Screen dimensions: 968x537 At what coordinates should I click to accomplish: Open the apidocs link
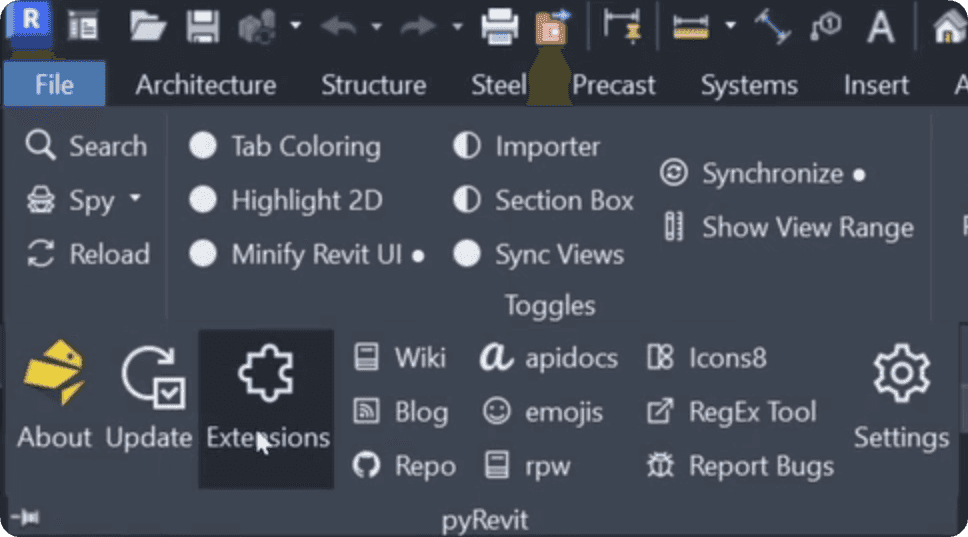[548, 357]
